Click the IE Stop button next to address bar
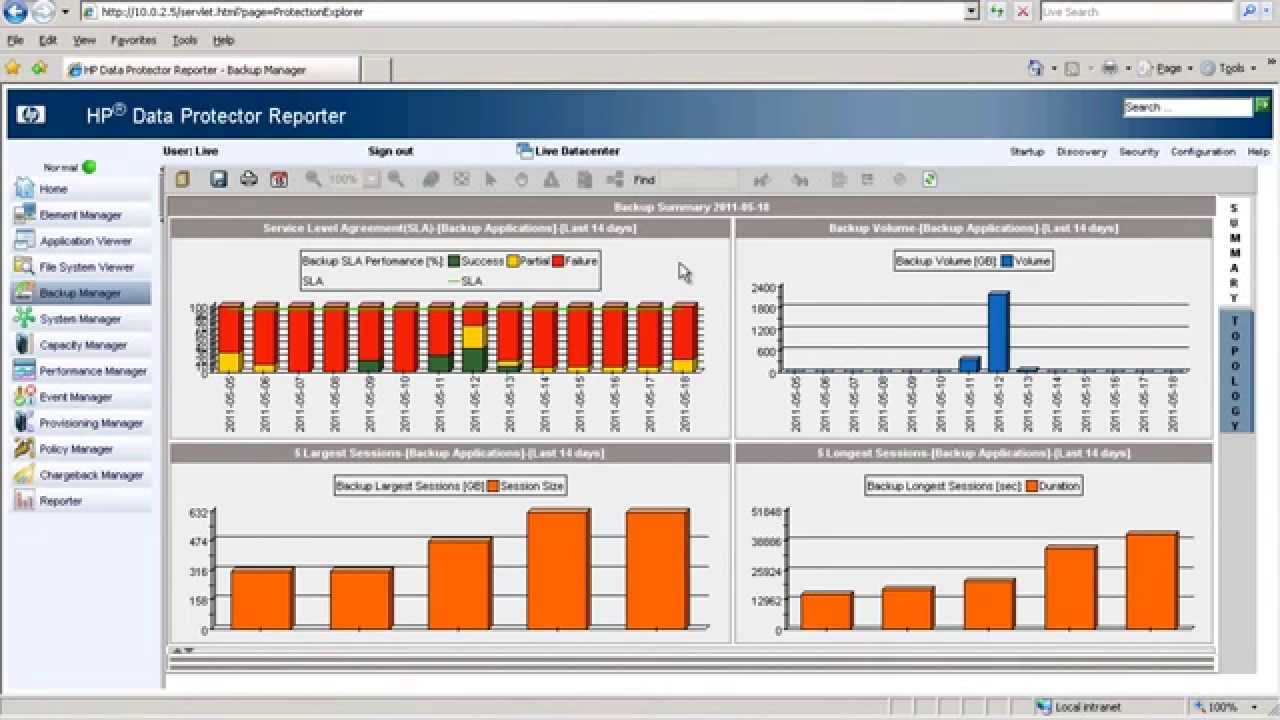The height and width of the screenshot is (720, 1280). [1022, 12]
